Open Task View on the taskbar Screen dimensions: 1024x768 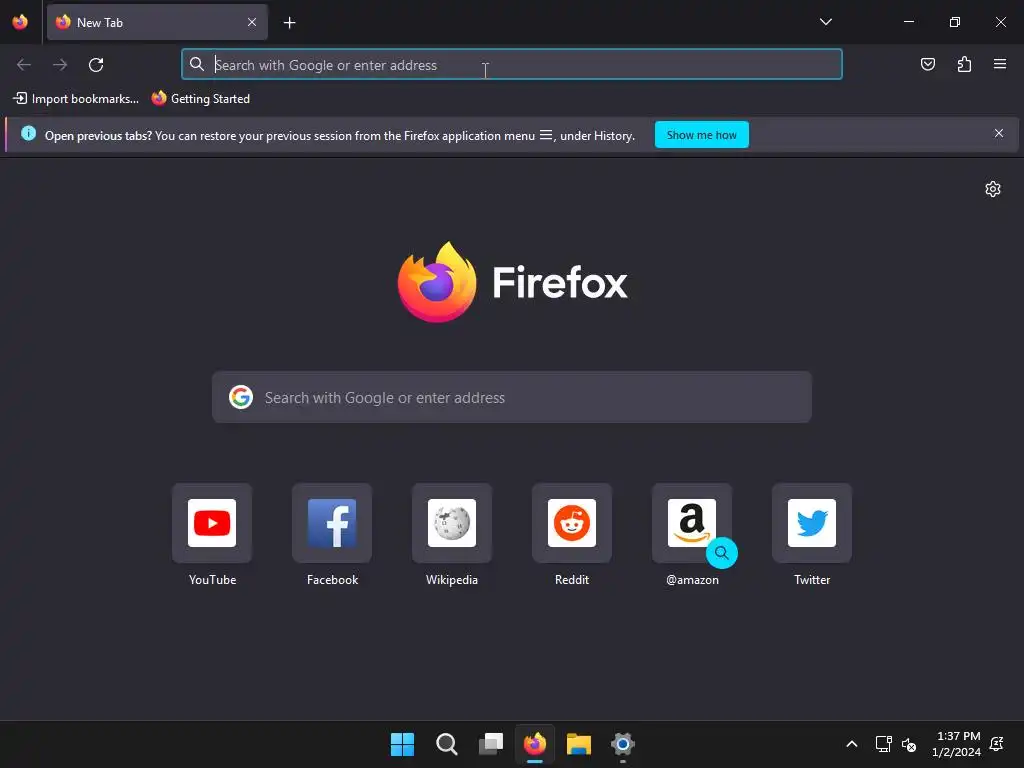(x=490, y=744)
